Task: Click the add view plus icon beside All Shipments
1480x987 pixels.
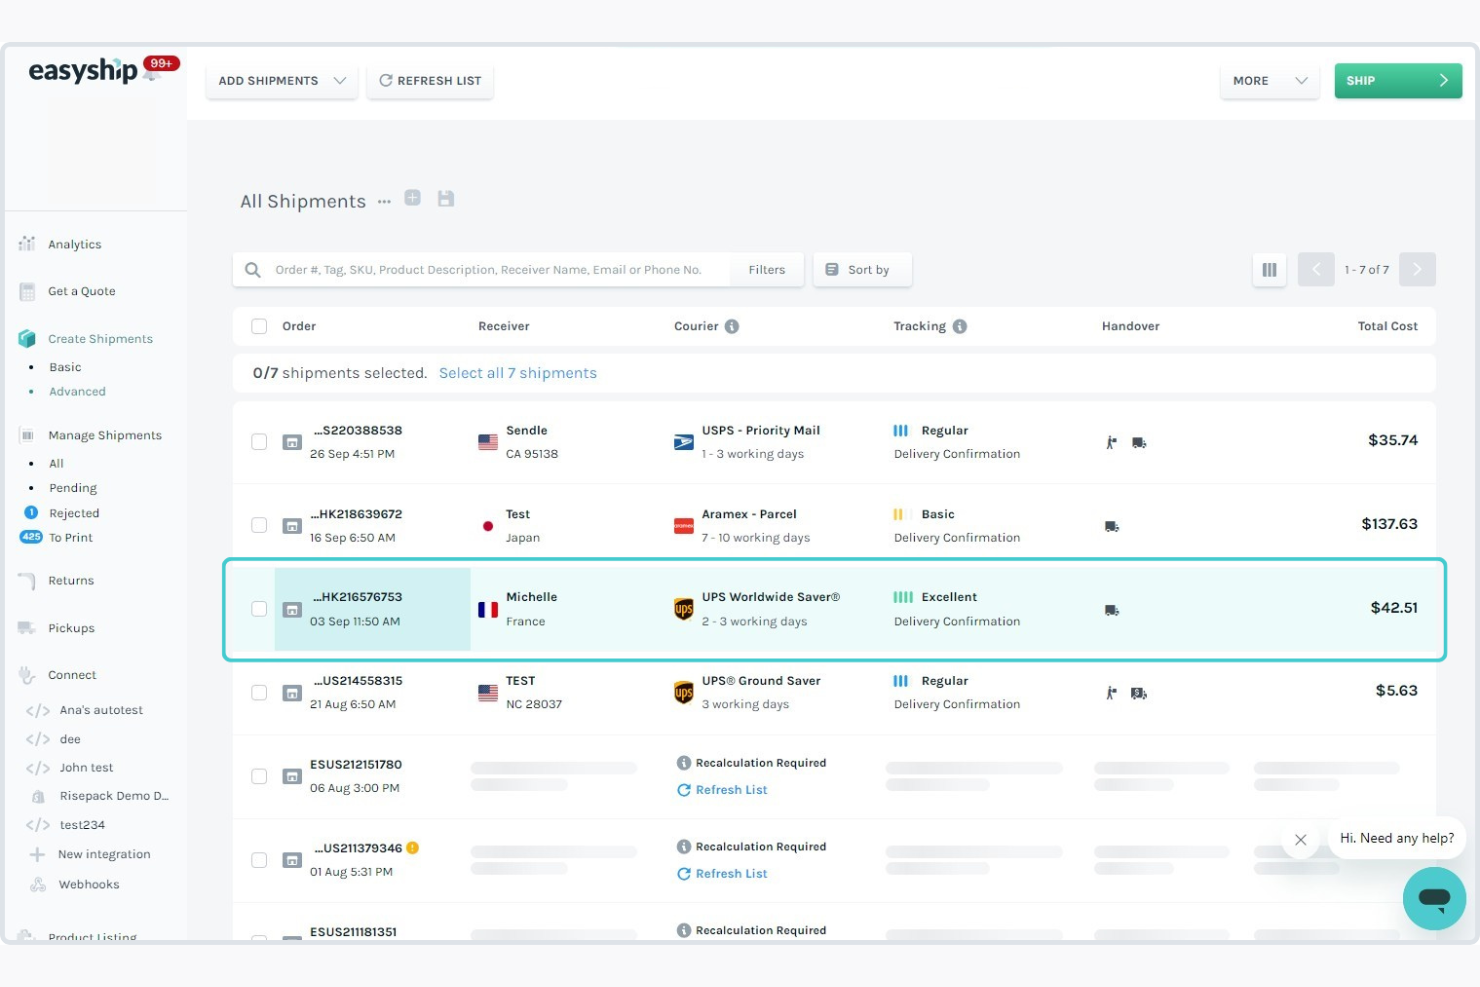Action: pyautogui.click(x=412, y=198)
